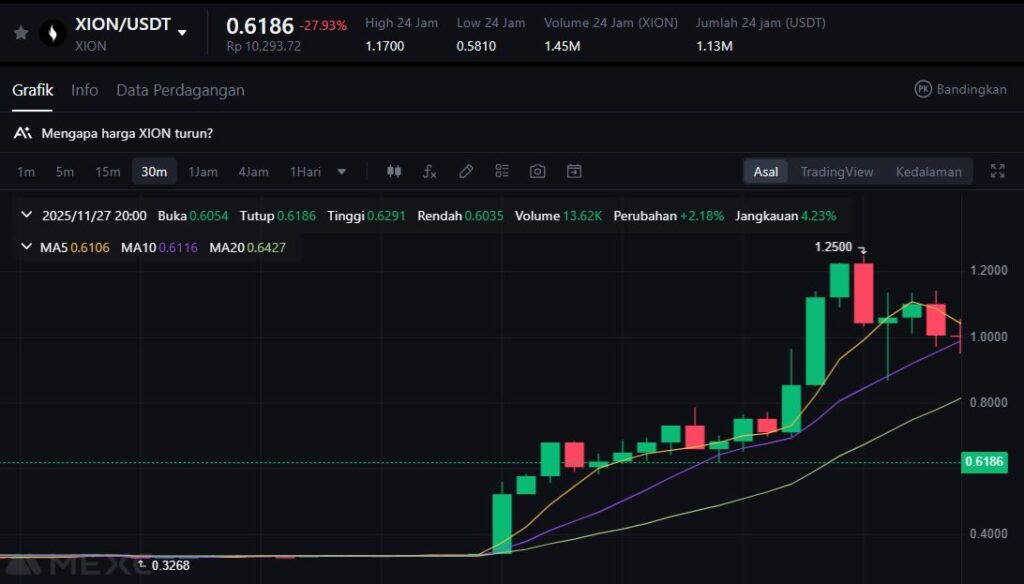Switch to the Info tab

(84, 90)
